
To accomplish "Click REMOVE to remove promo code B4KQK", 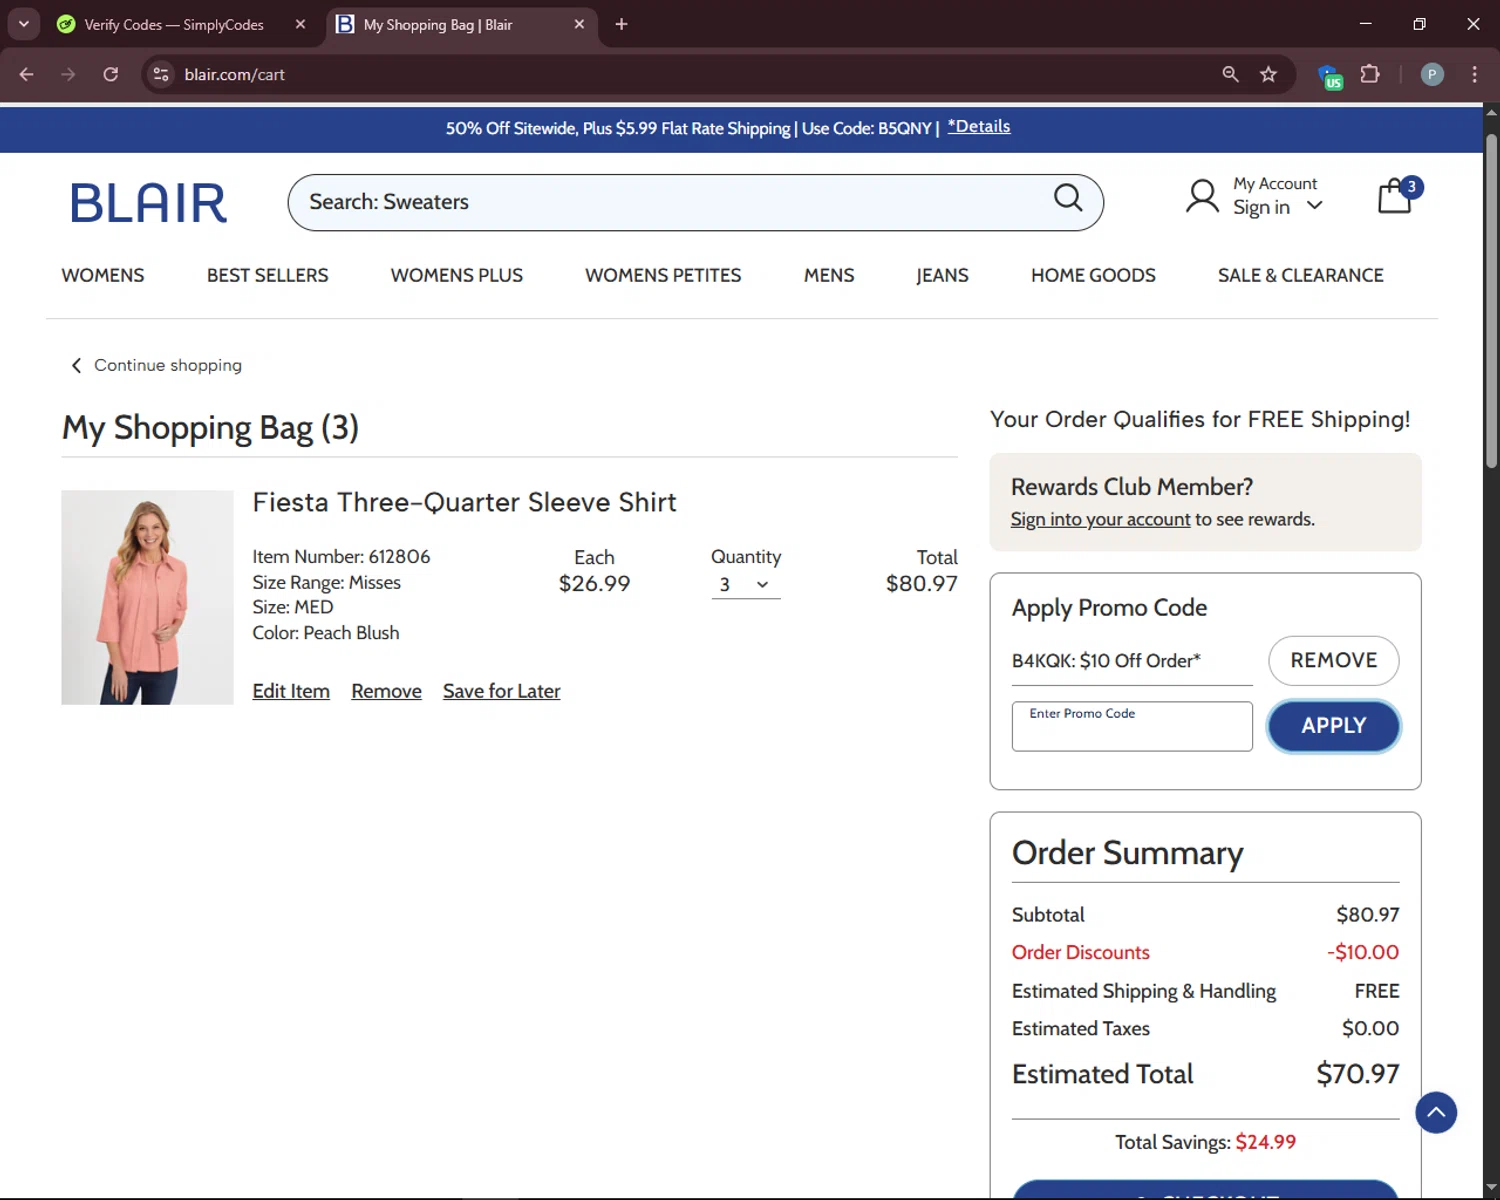I will [x=1334, y=660].
